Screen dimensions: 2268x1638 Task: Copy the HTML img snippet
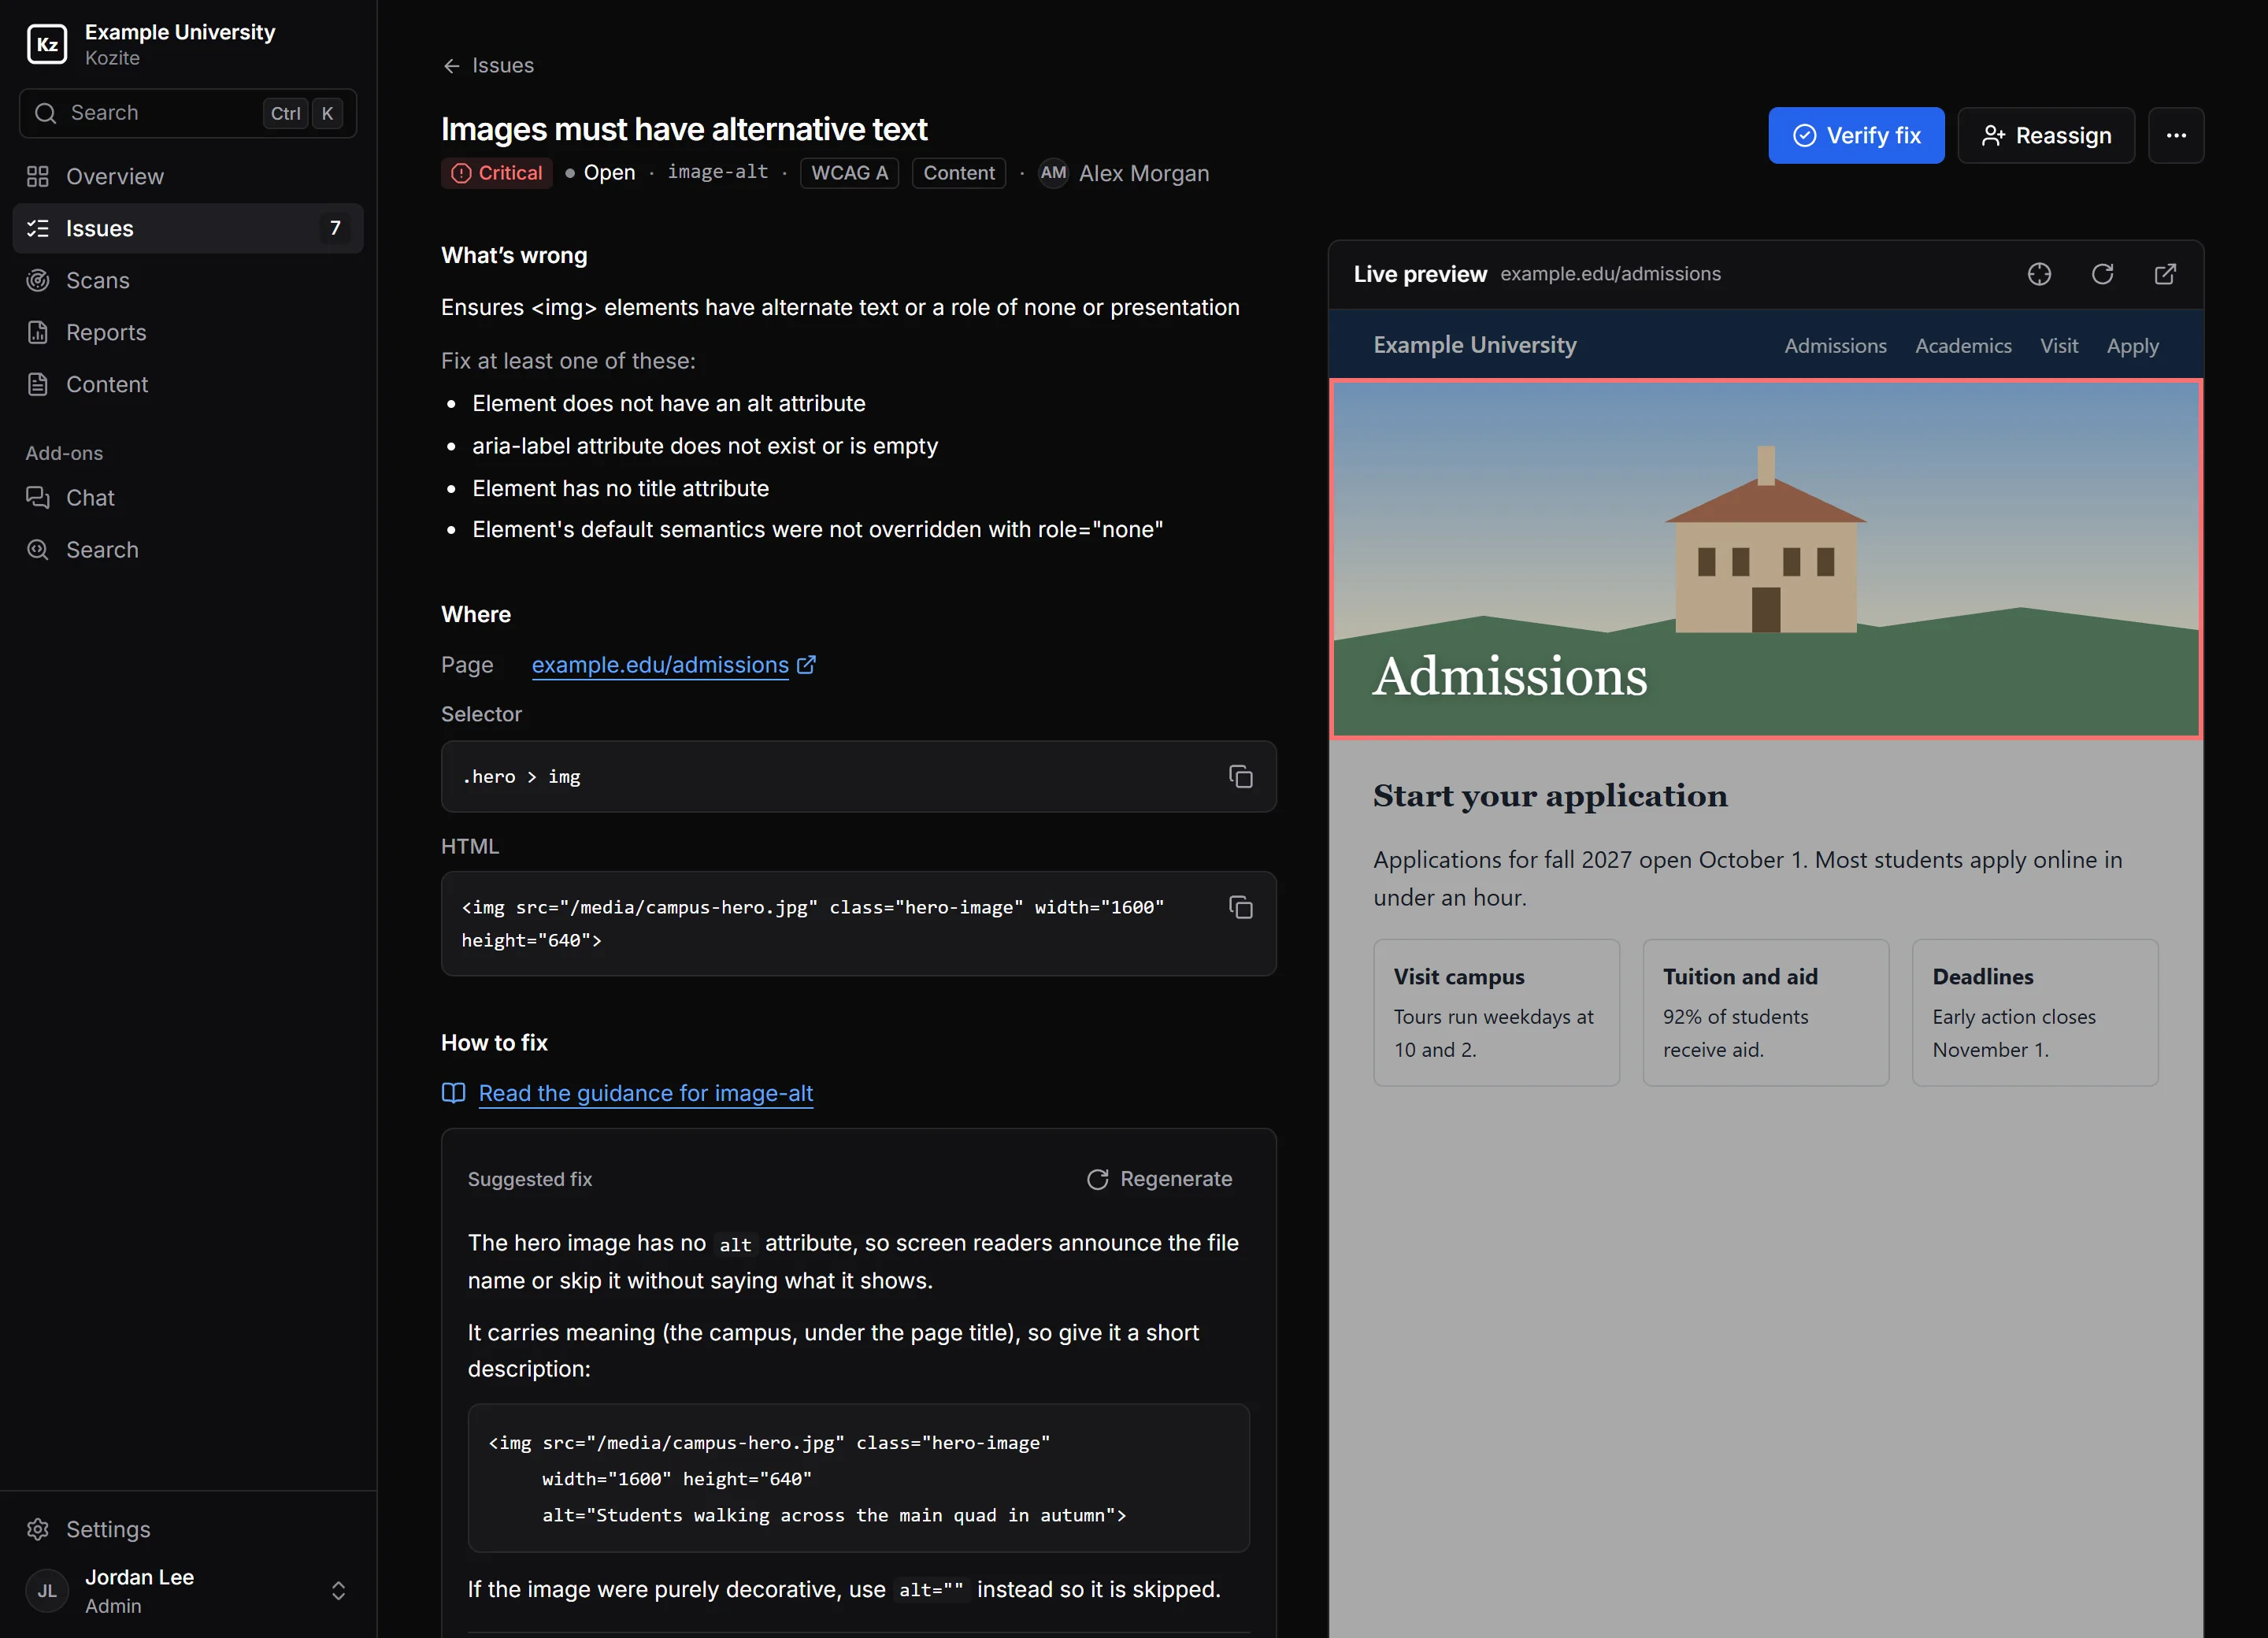pos(1240,908)
